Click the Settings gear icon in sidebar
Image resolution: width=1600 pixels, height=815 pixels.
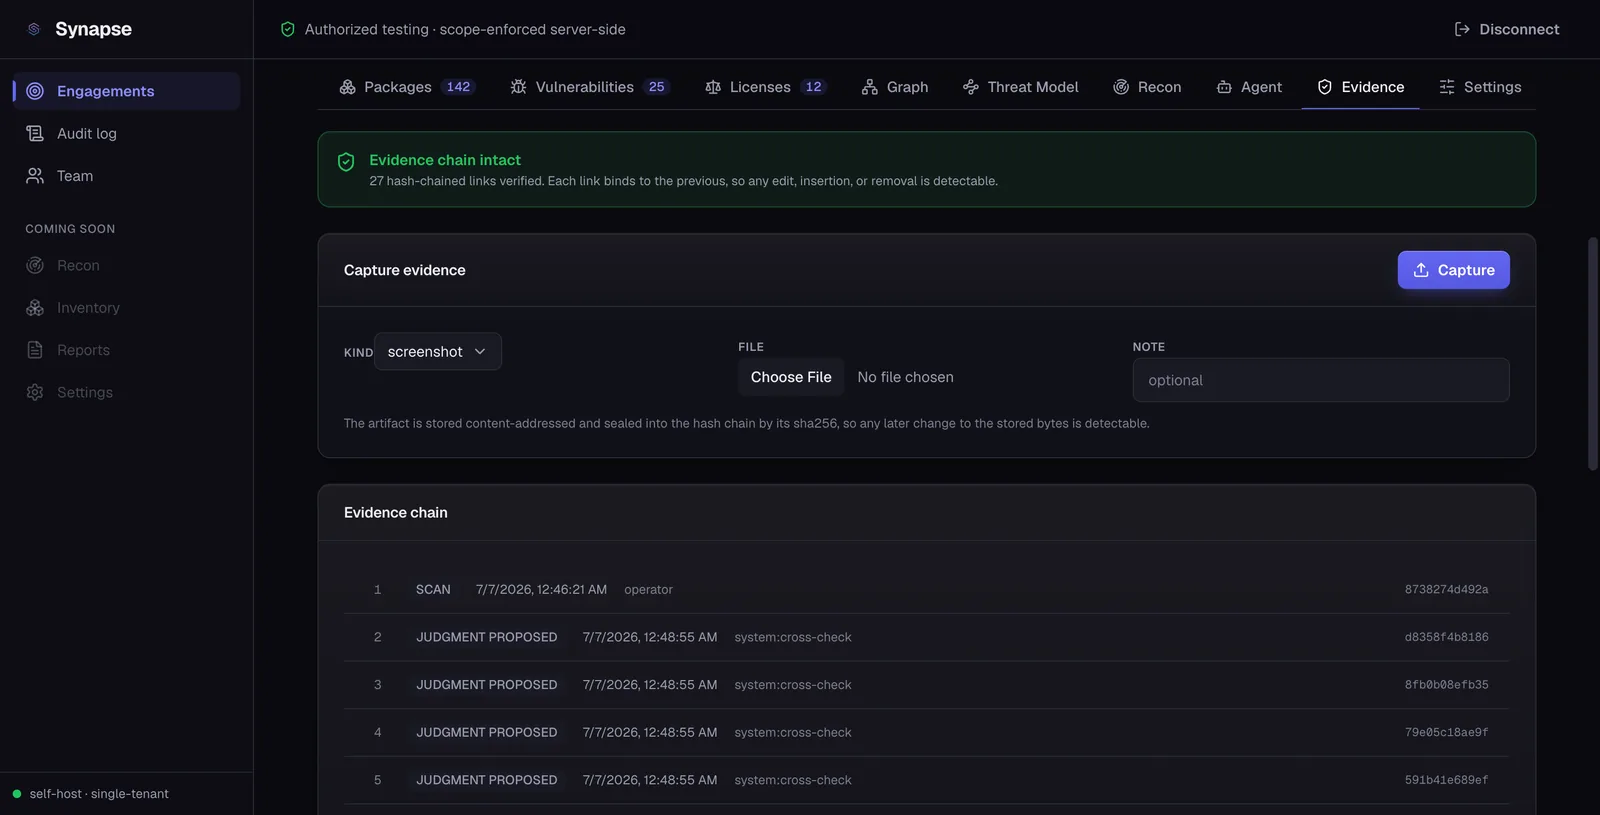point(35,392)
